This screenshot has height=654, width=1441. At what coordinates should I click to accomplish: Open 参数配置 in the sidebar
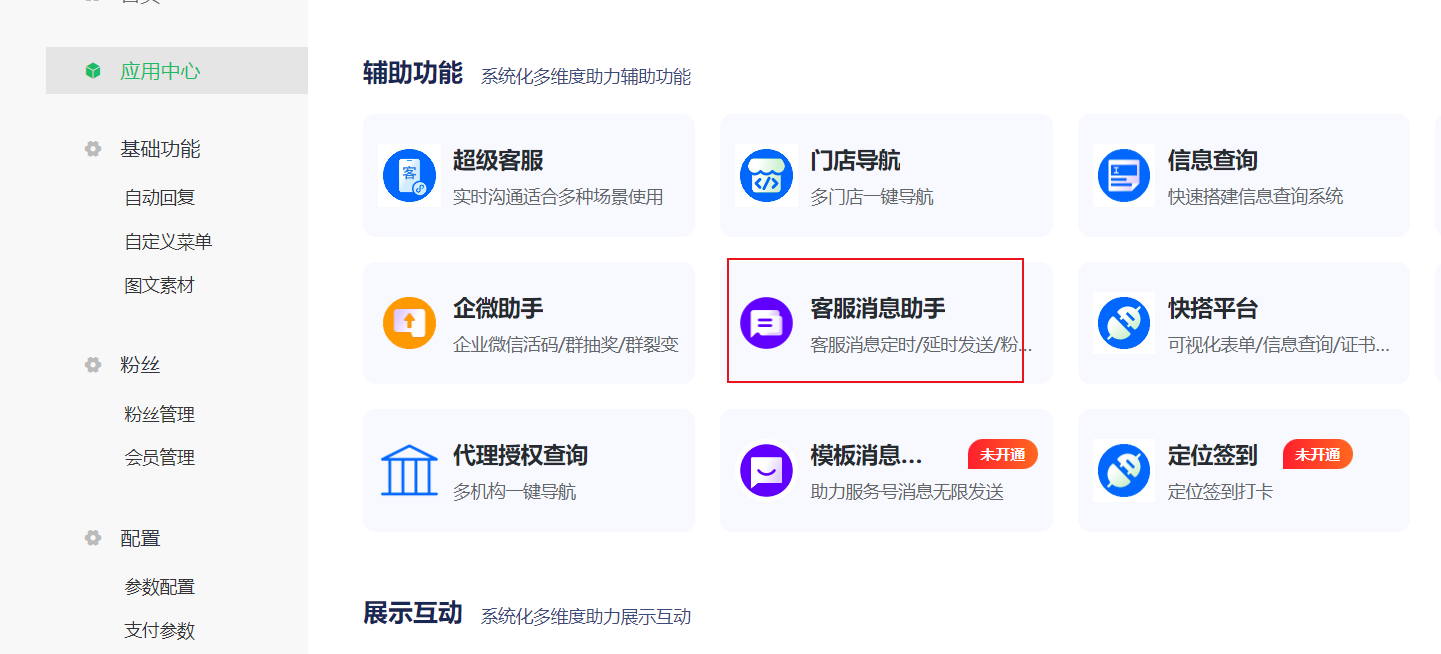click(159, 587)
